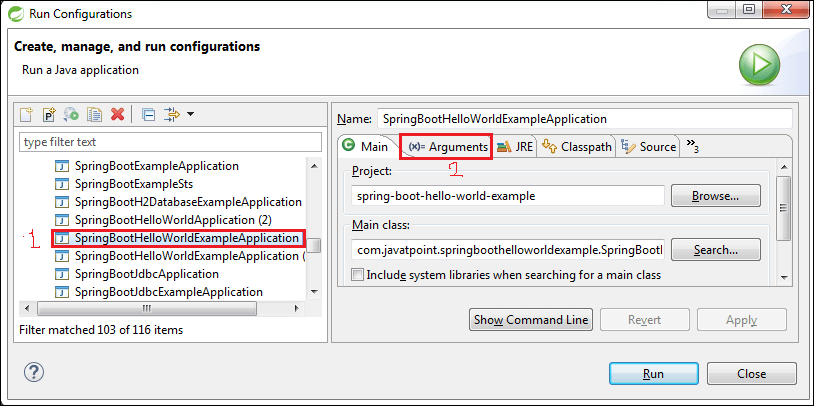
Task: Click the New prototype configuration icon
Action: 49,115
